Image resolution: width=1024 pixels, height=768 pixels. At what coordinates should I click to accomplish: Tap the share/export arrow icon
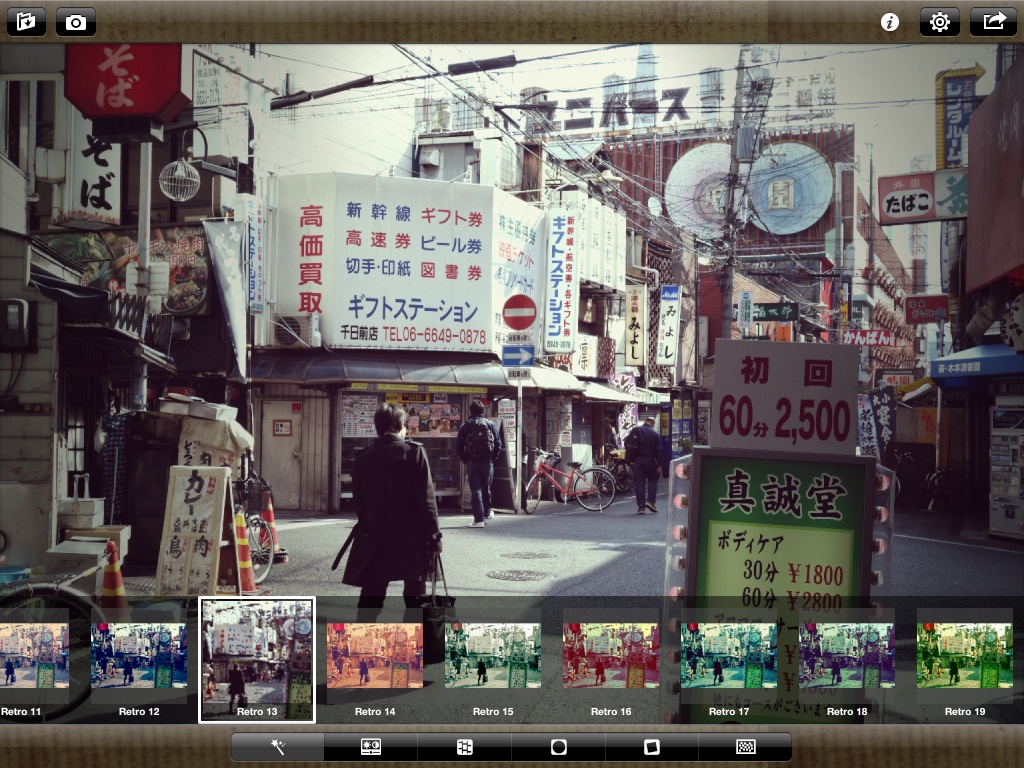coord(993,22)
